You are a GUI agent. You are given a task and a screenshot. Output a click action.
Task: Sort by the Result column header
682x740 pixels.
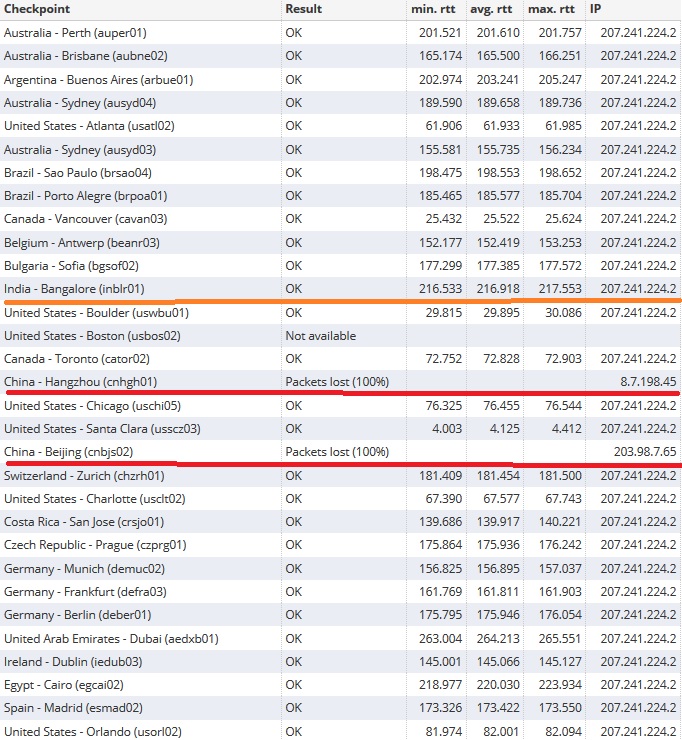[304, 9]
